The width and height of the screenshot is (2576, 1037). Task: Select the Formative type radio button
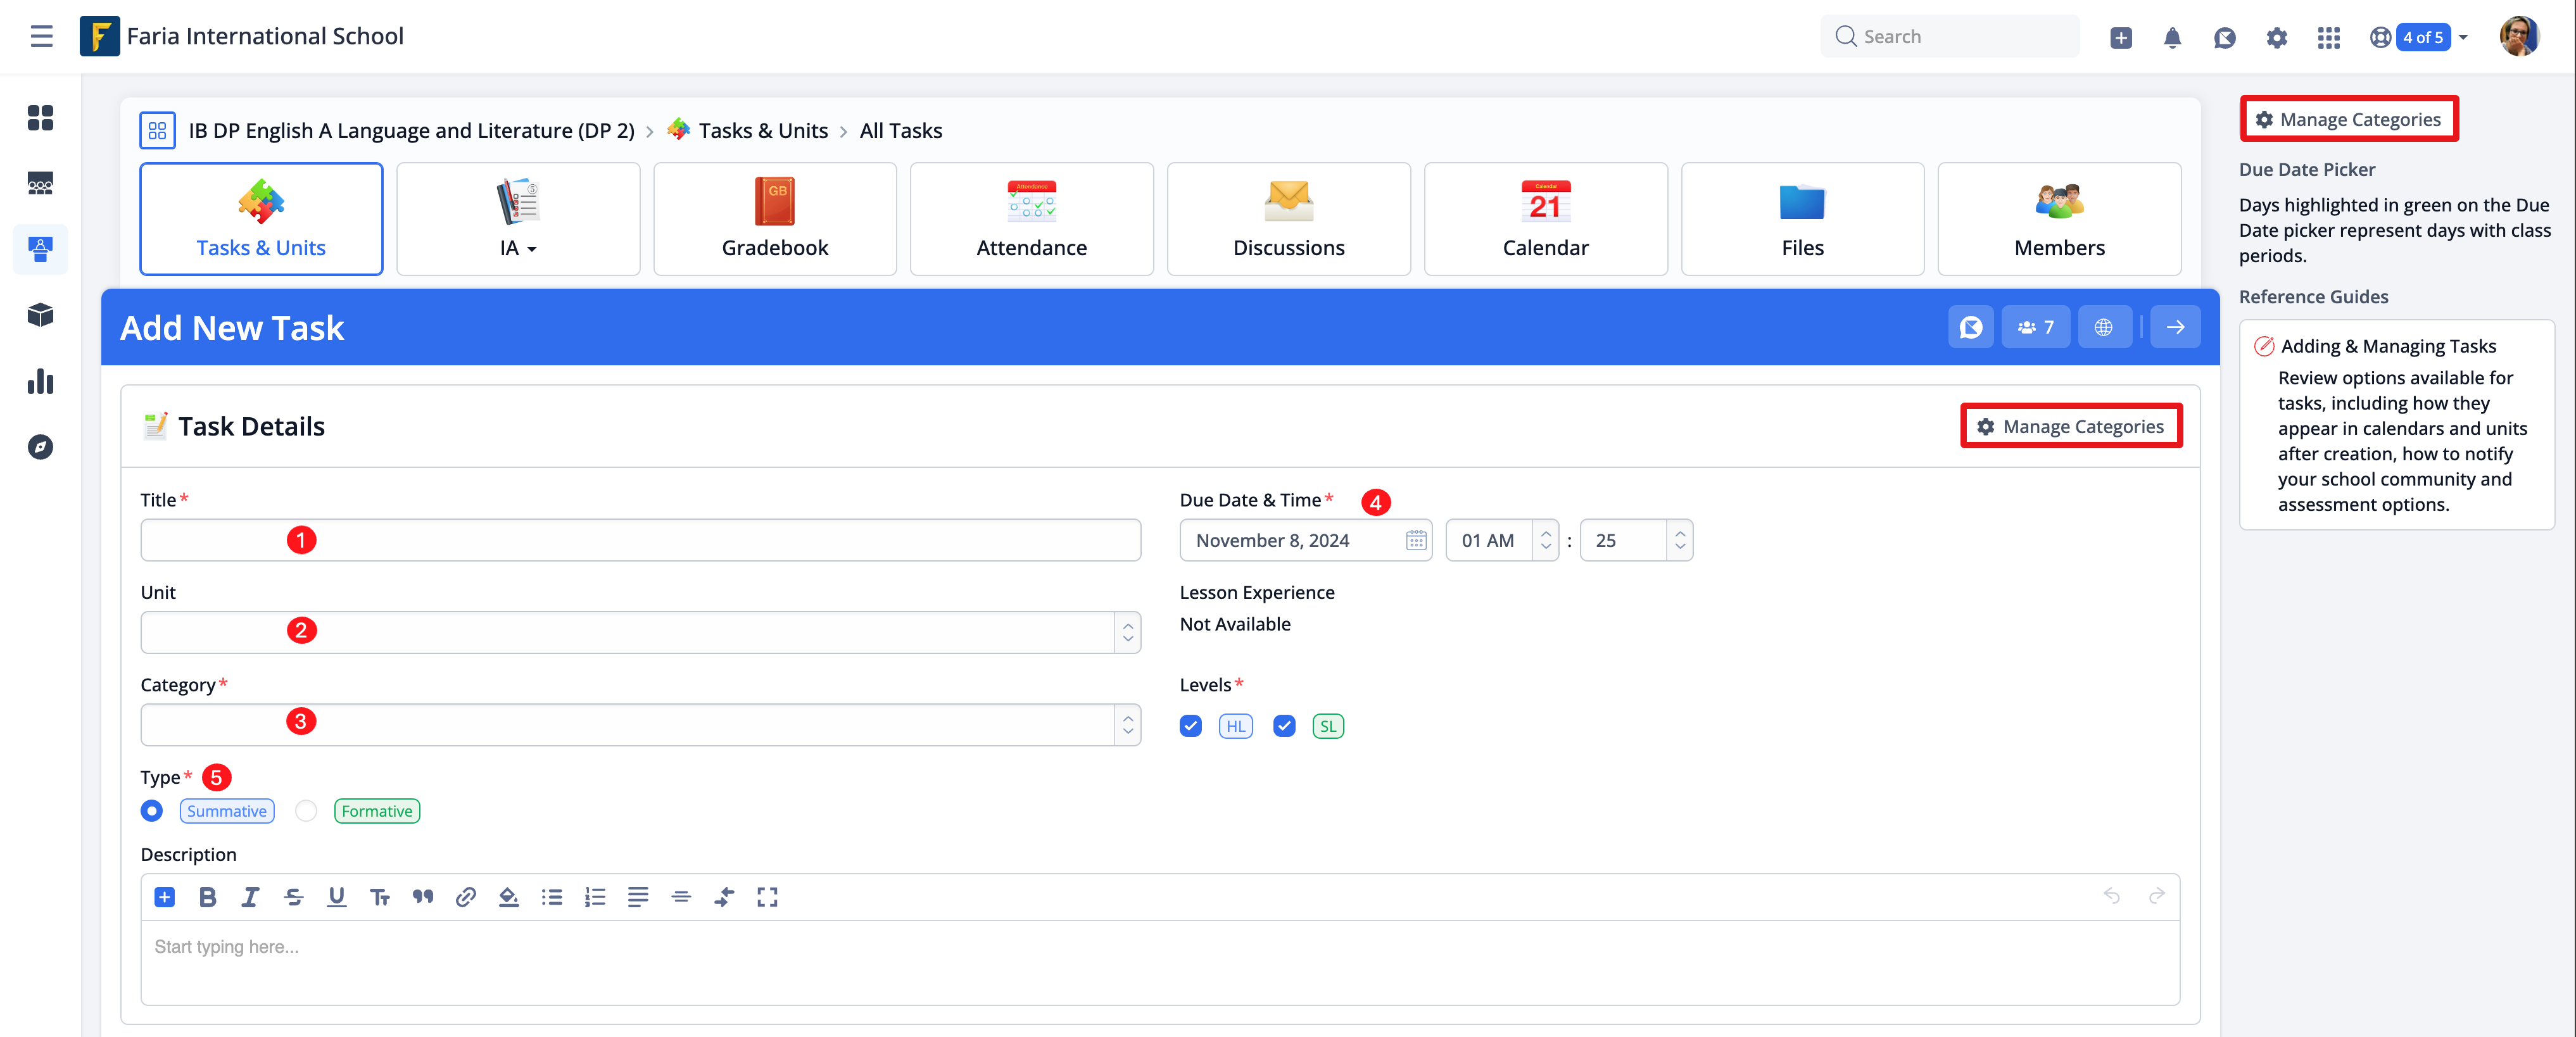[x=306, y=811]
